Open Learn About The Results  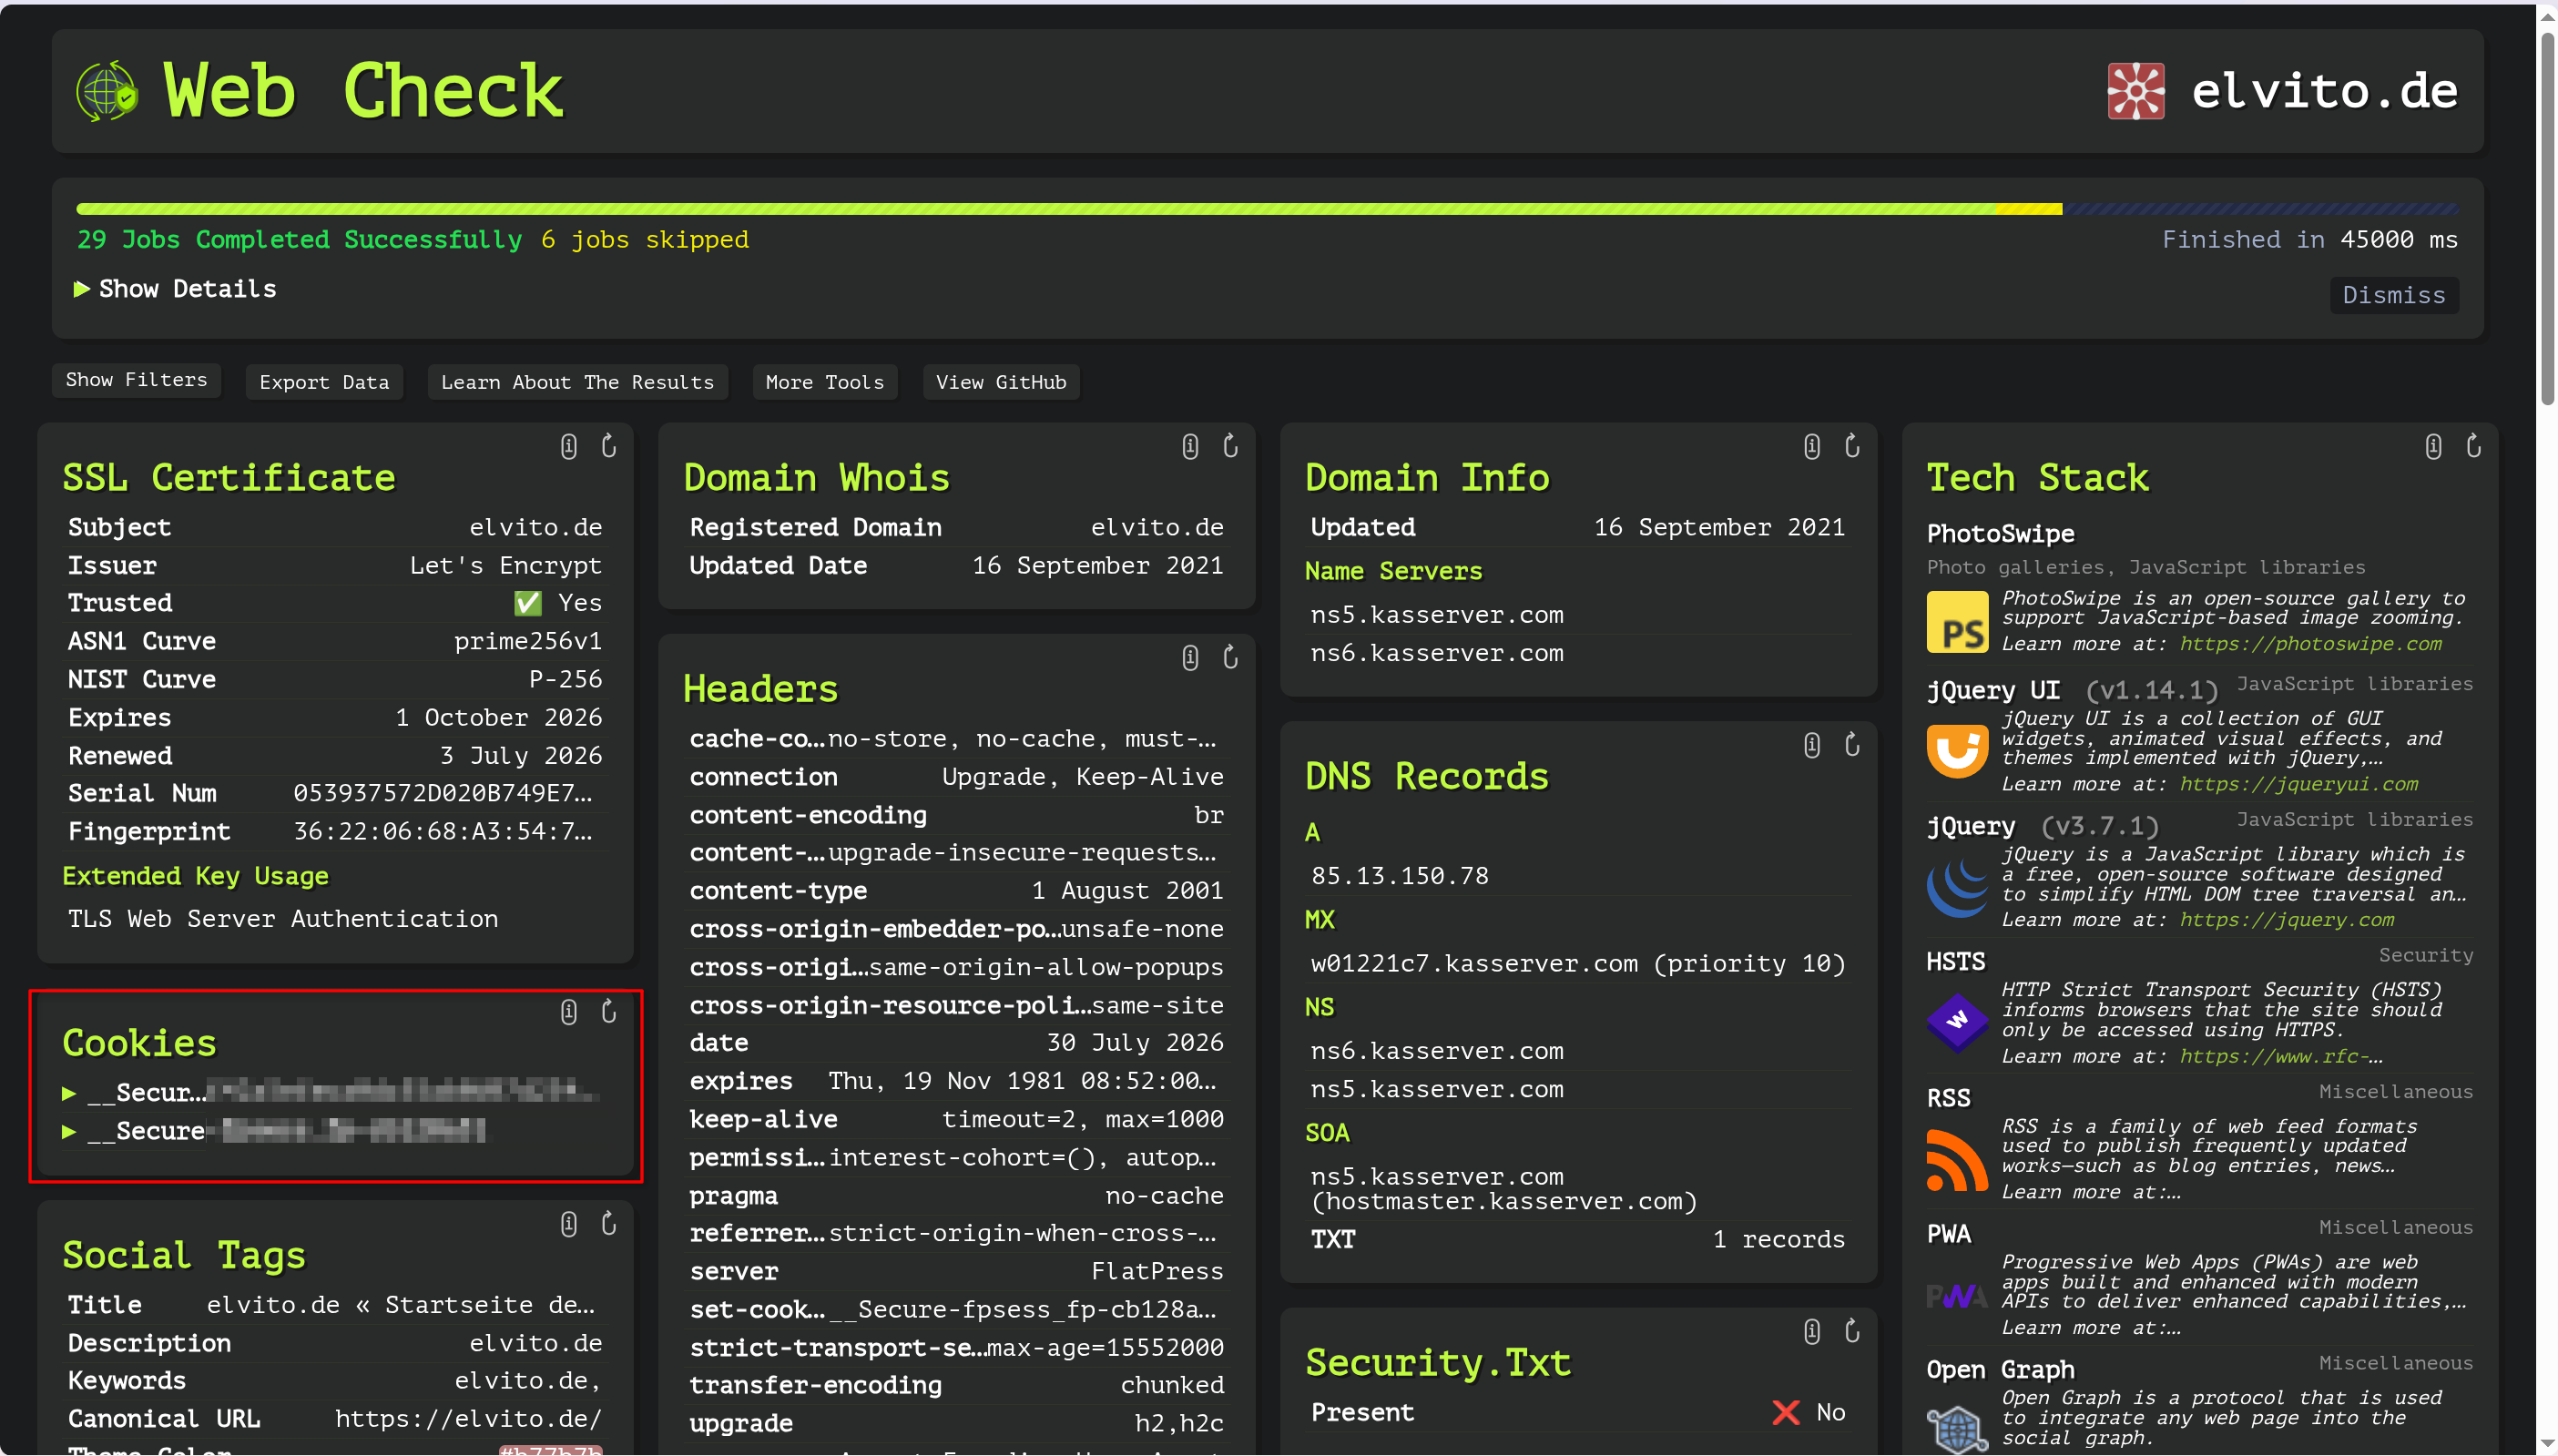click(x=578, y=382)
